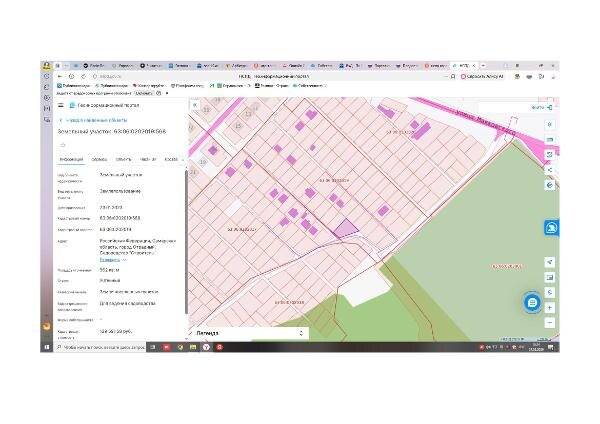
Task: Click the browser address bar
Action: 268,77
